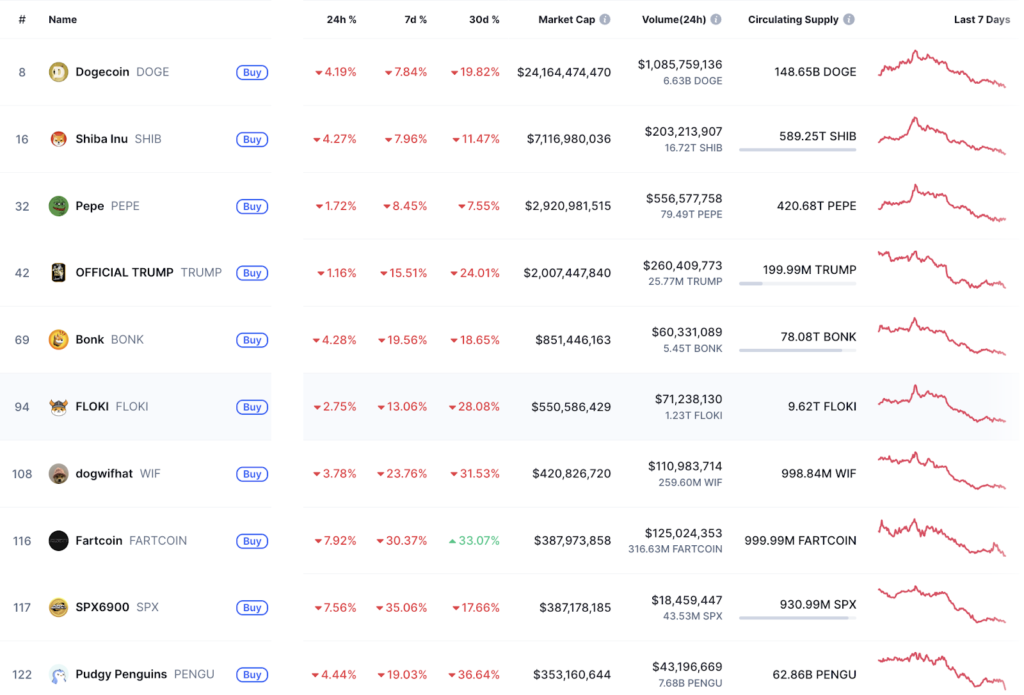
Task: Open the Pepe name link
Action: 89,206
